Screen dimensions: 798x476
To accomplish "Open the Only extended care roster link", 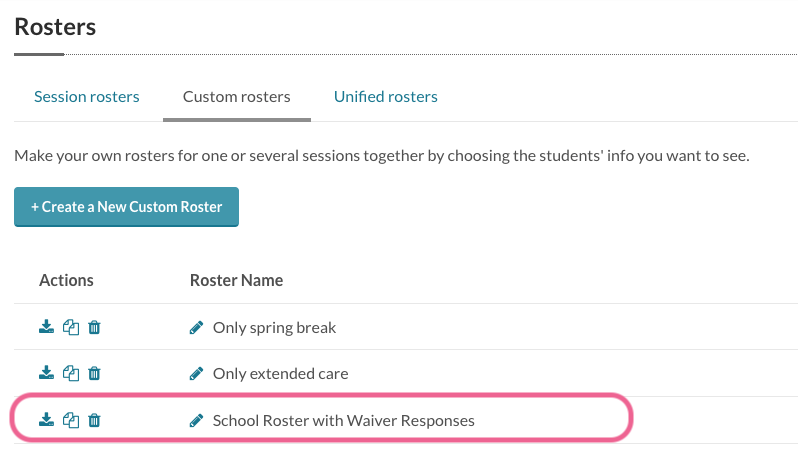I will click(280, 374).
